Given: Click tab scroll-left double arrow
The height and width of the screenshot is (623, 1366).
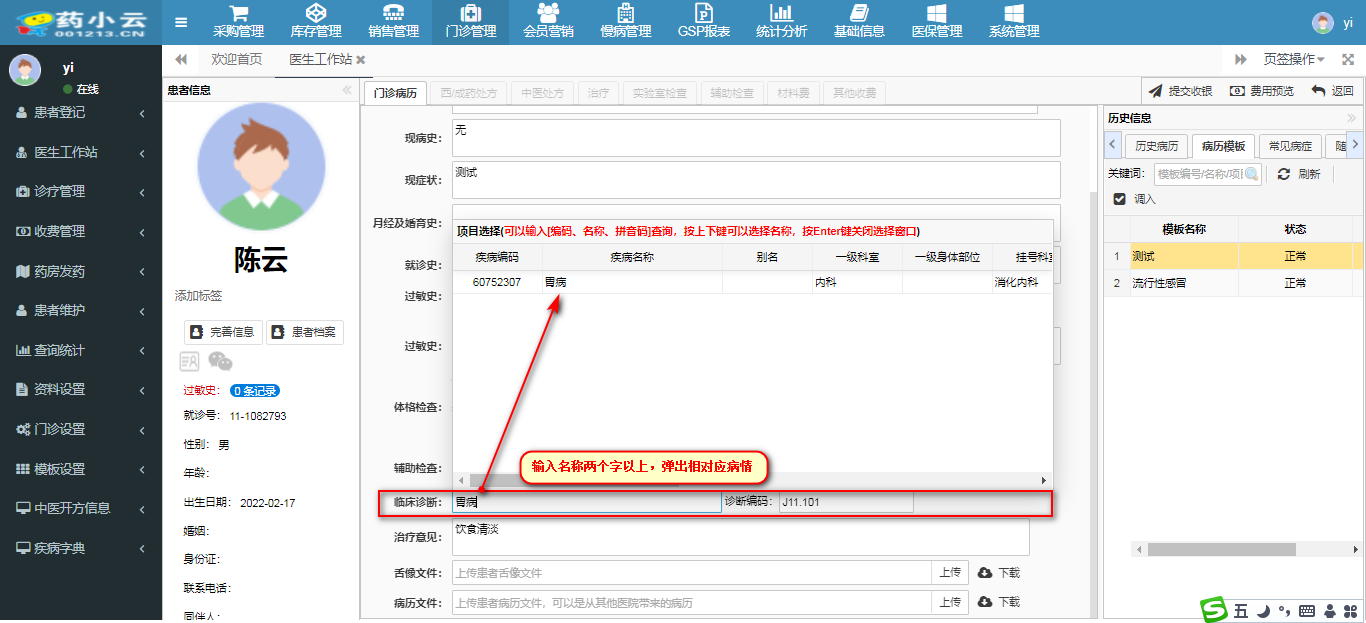Looking at the screenshot, I should 181,59.
